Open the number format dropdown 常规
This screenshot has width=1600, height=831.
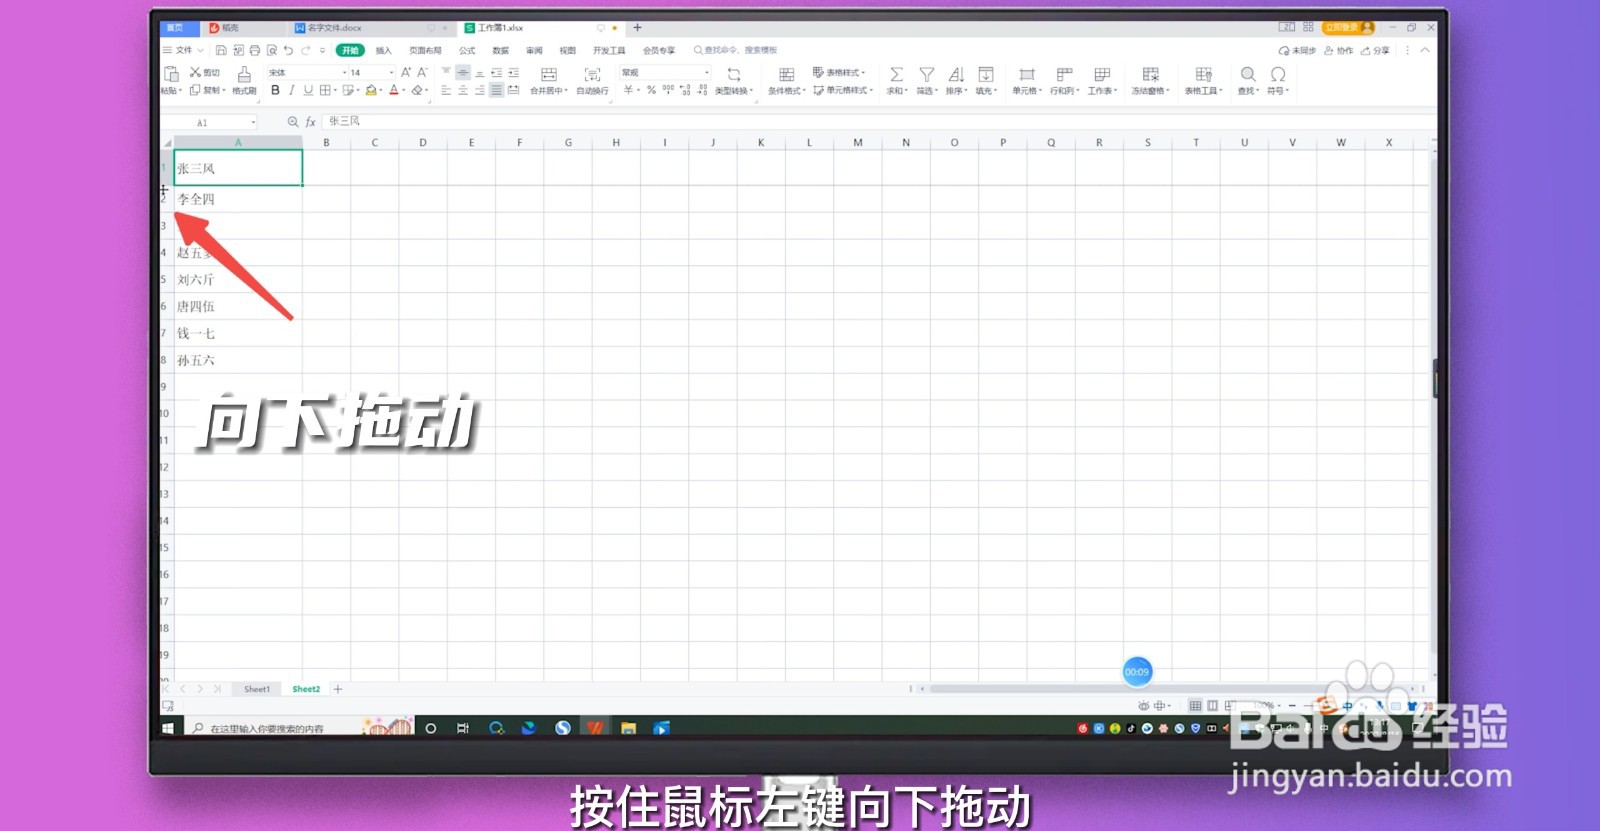coord(665,72)
